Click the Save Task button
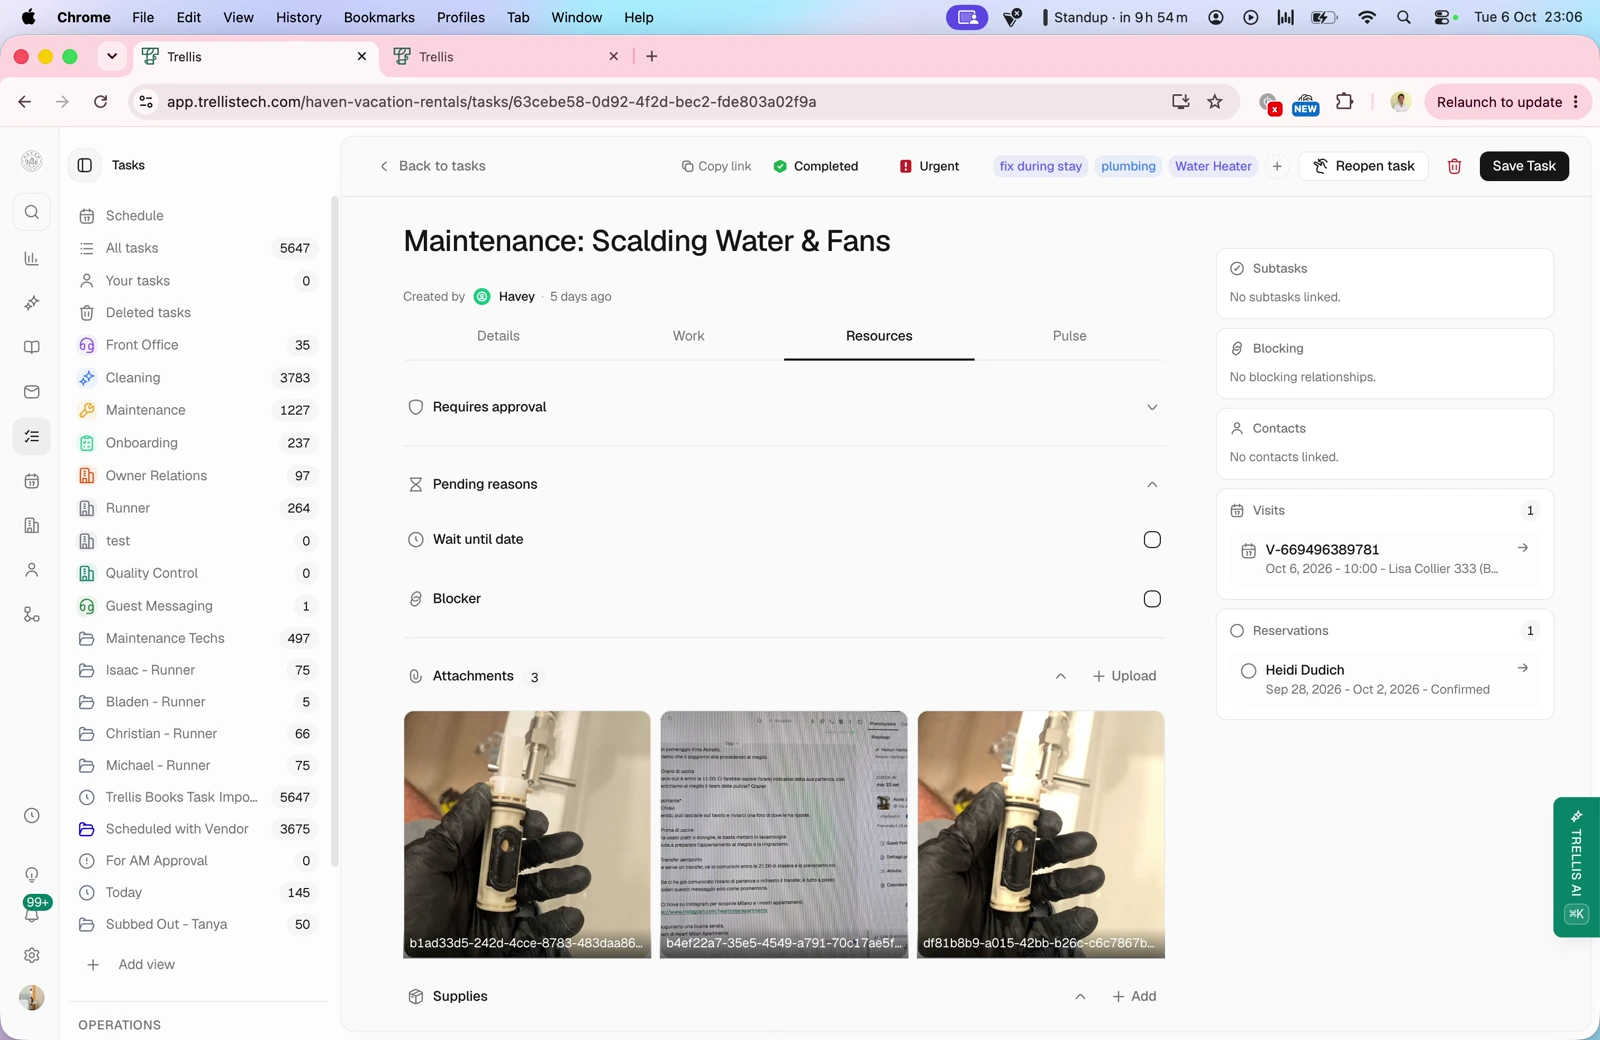The image size is (1600, 1040). point(1524,166)
